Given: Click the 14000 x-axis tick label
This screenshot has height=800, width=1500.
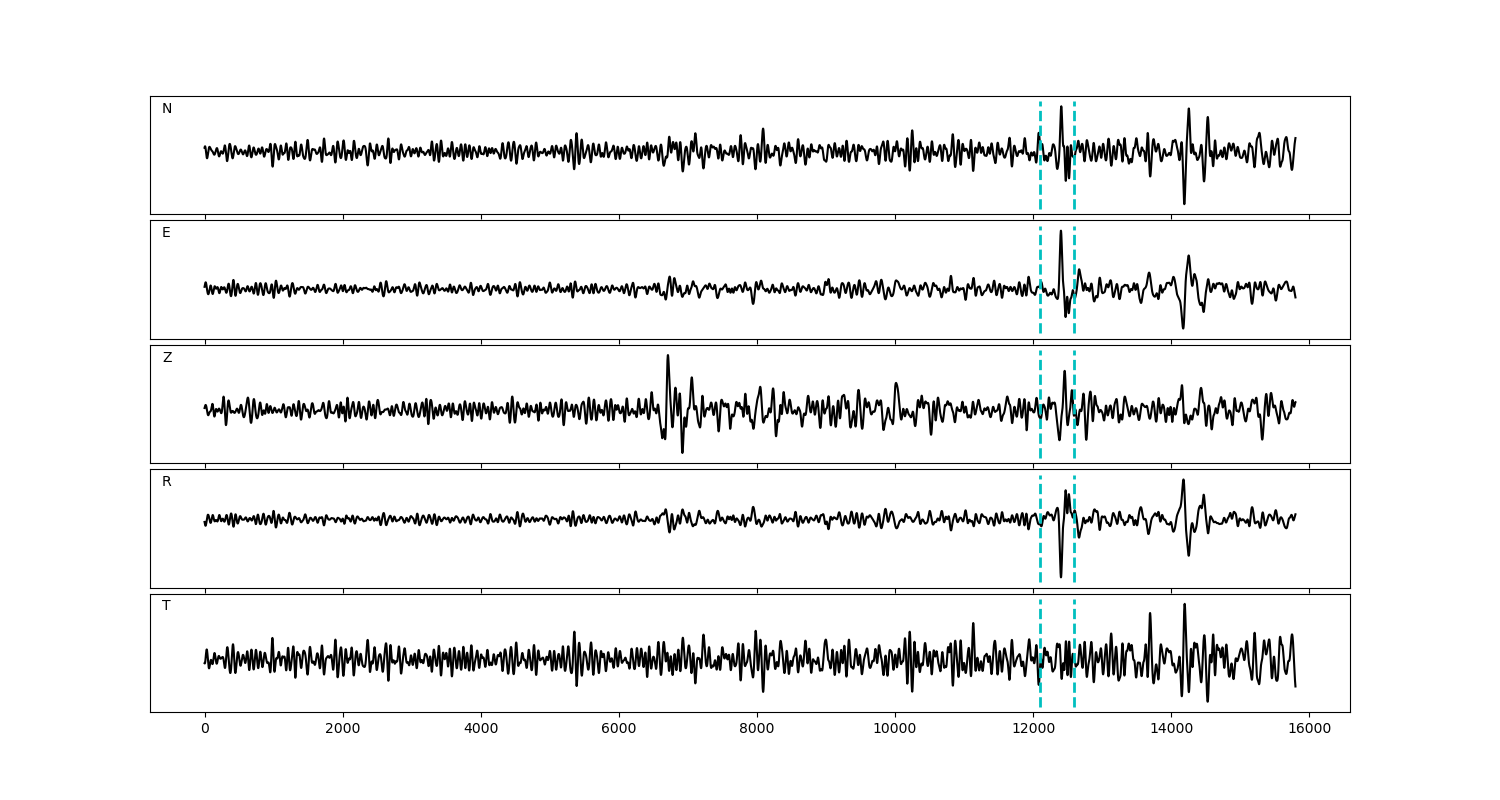Looking at the screenshot, I should [x=1171, y=729].
